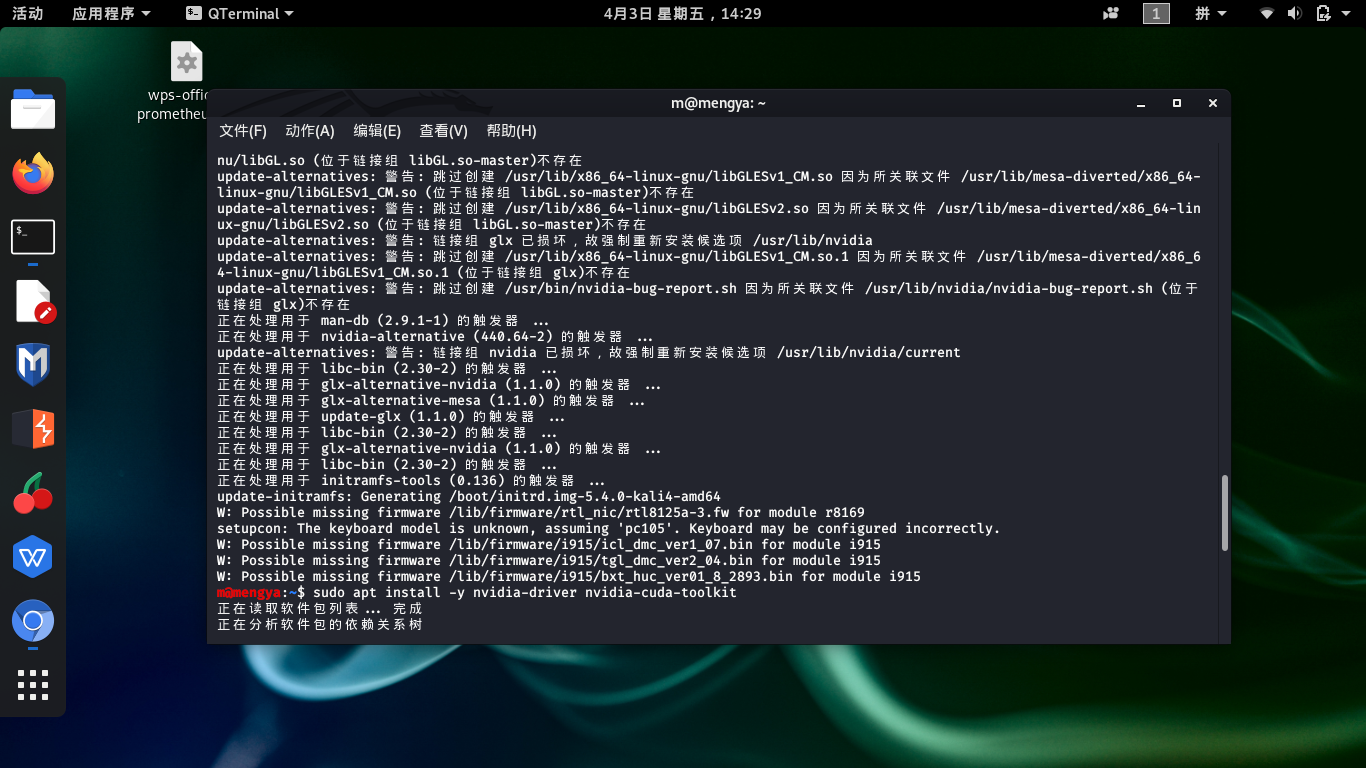Launch Firefox from the dock
Image resolution: width=1366 pixels, height=768 pixels.
point(33,173)
